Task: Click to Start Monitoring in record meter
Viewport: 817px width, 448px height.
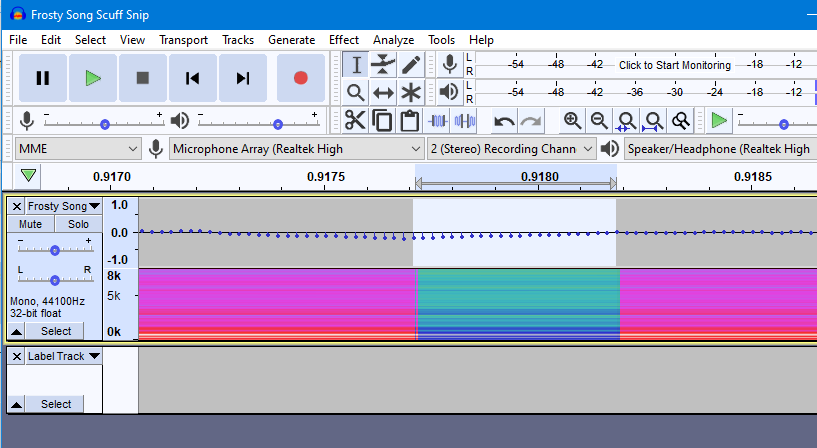Action: pos(675,65)
